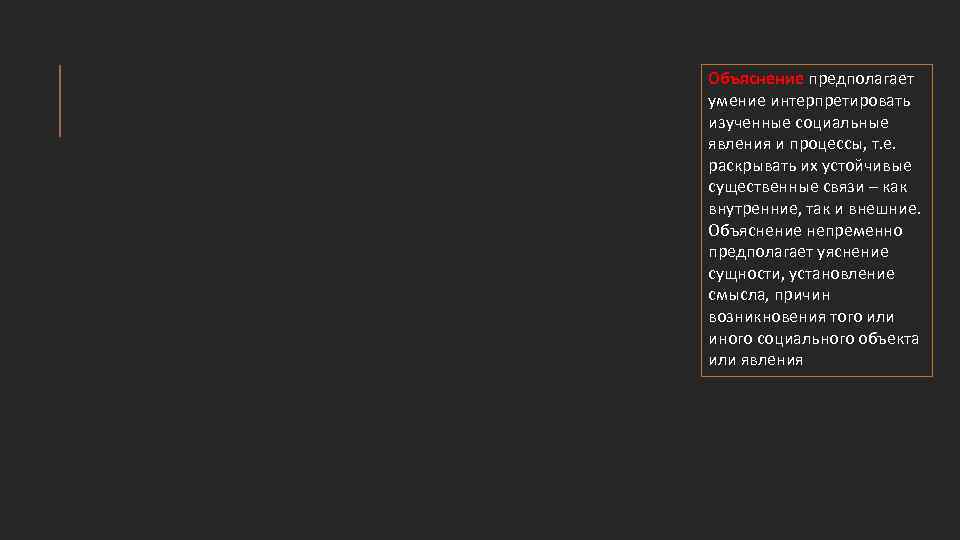Click the text "смысла, причин"
960x540 pixels.
coord(769,295)
